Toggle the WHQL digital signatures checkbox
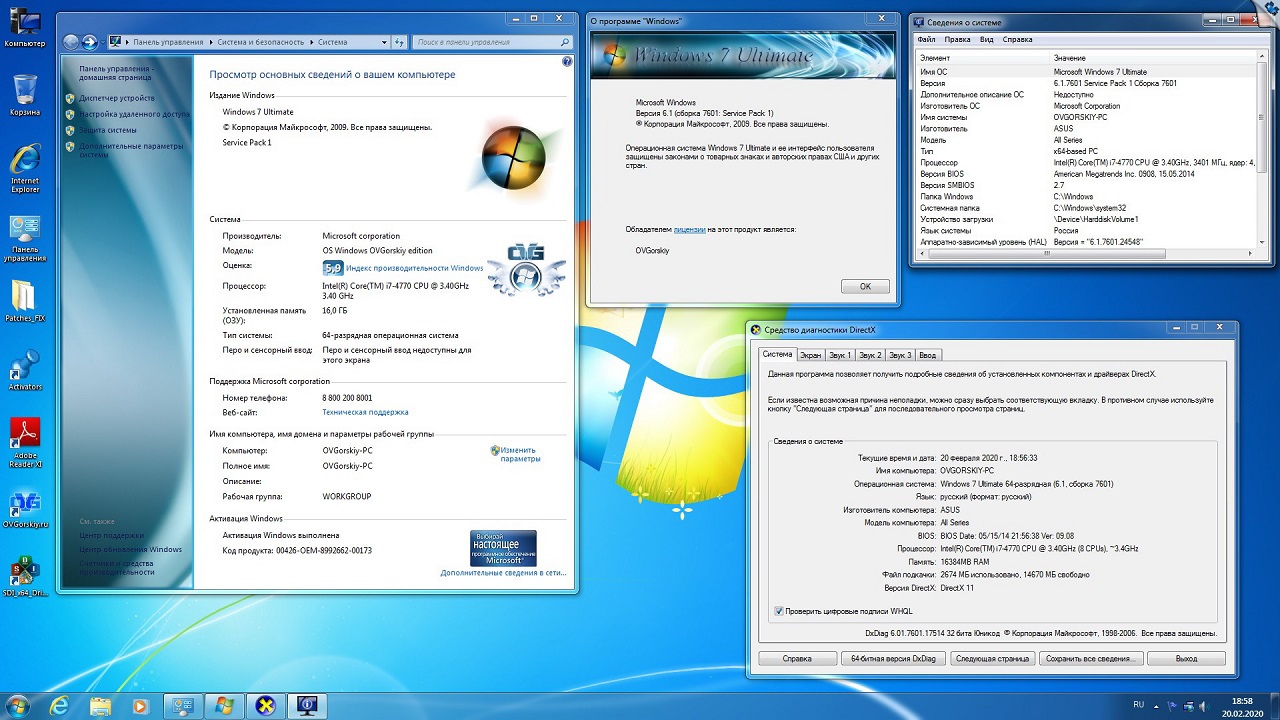Screen dimensions: 1280x720 (x=779, y=611)
